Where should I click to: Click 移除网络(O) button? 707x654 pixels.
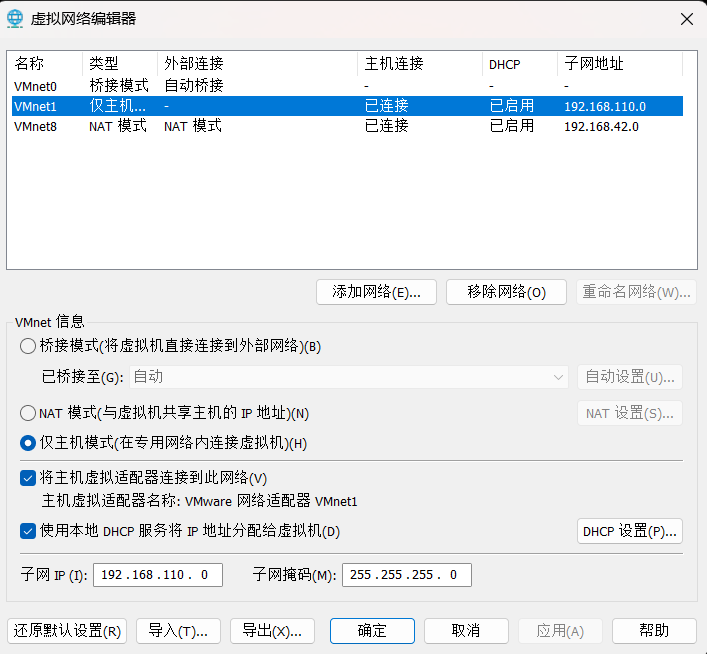pyautogui.click(x=506, y=292)
